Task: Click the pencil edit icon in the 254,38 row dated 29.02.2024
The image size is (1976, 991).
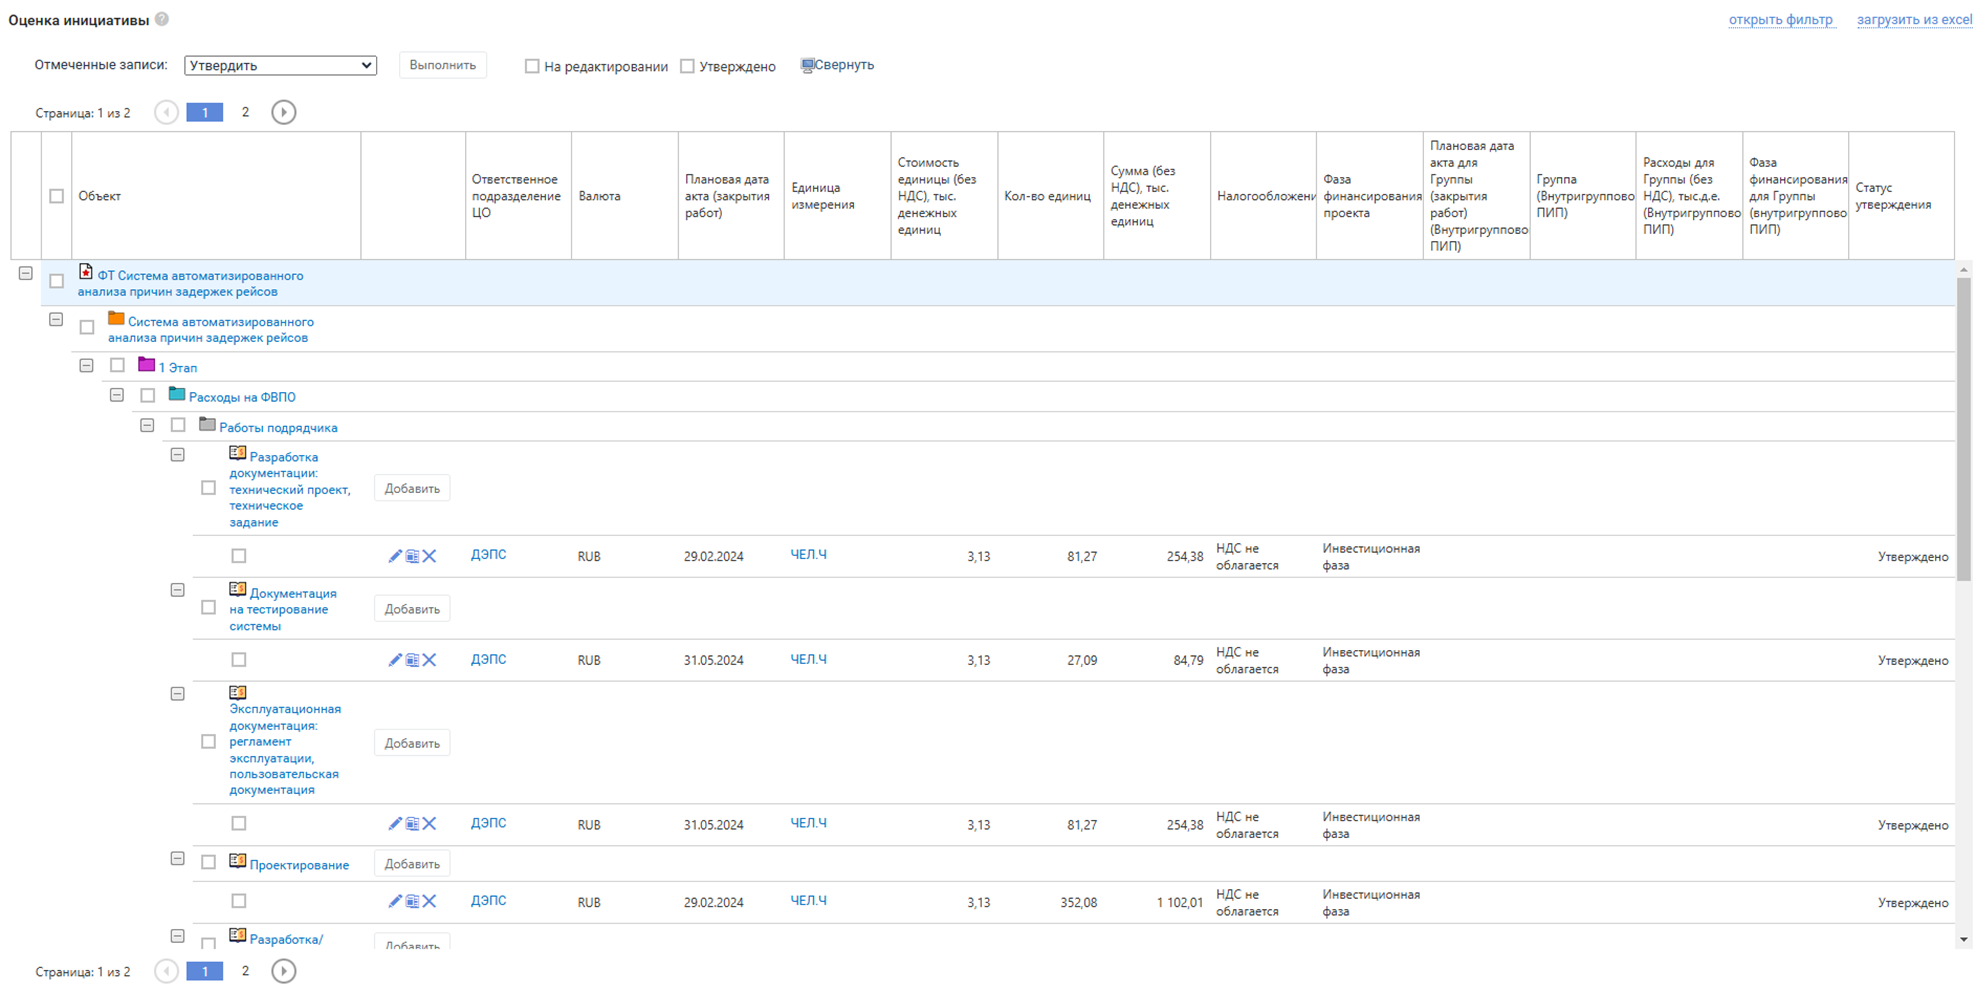Action: [395, 556]
